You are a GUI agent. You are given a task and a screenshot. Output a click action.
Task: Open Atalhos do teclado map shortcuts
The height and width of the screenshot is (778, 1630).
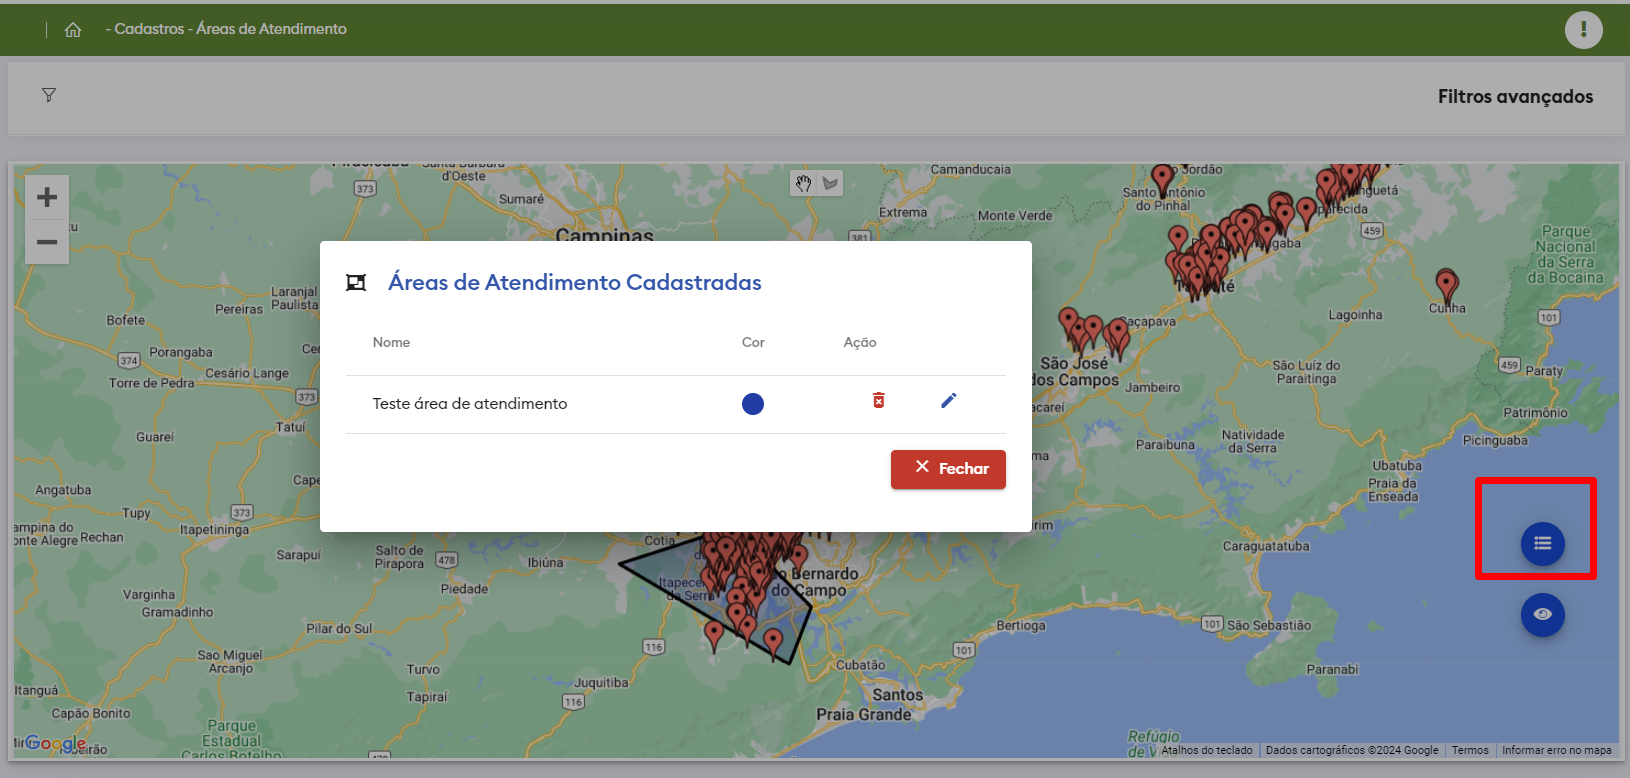[1206, 750]
